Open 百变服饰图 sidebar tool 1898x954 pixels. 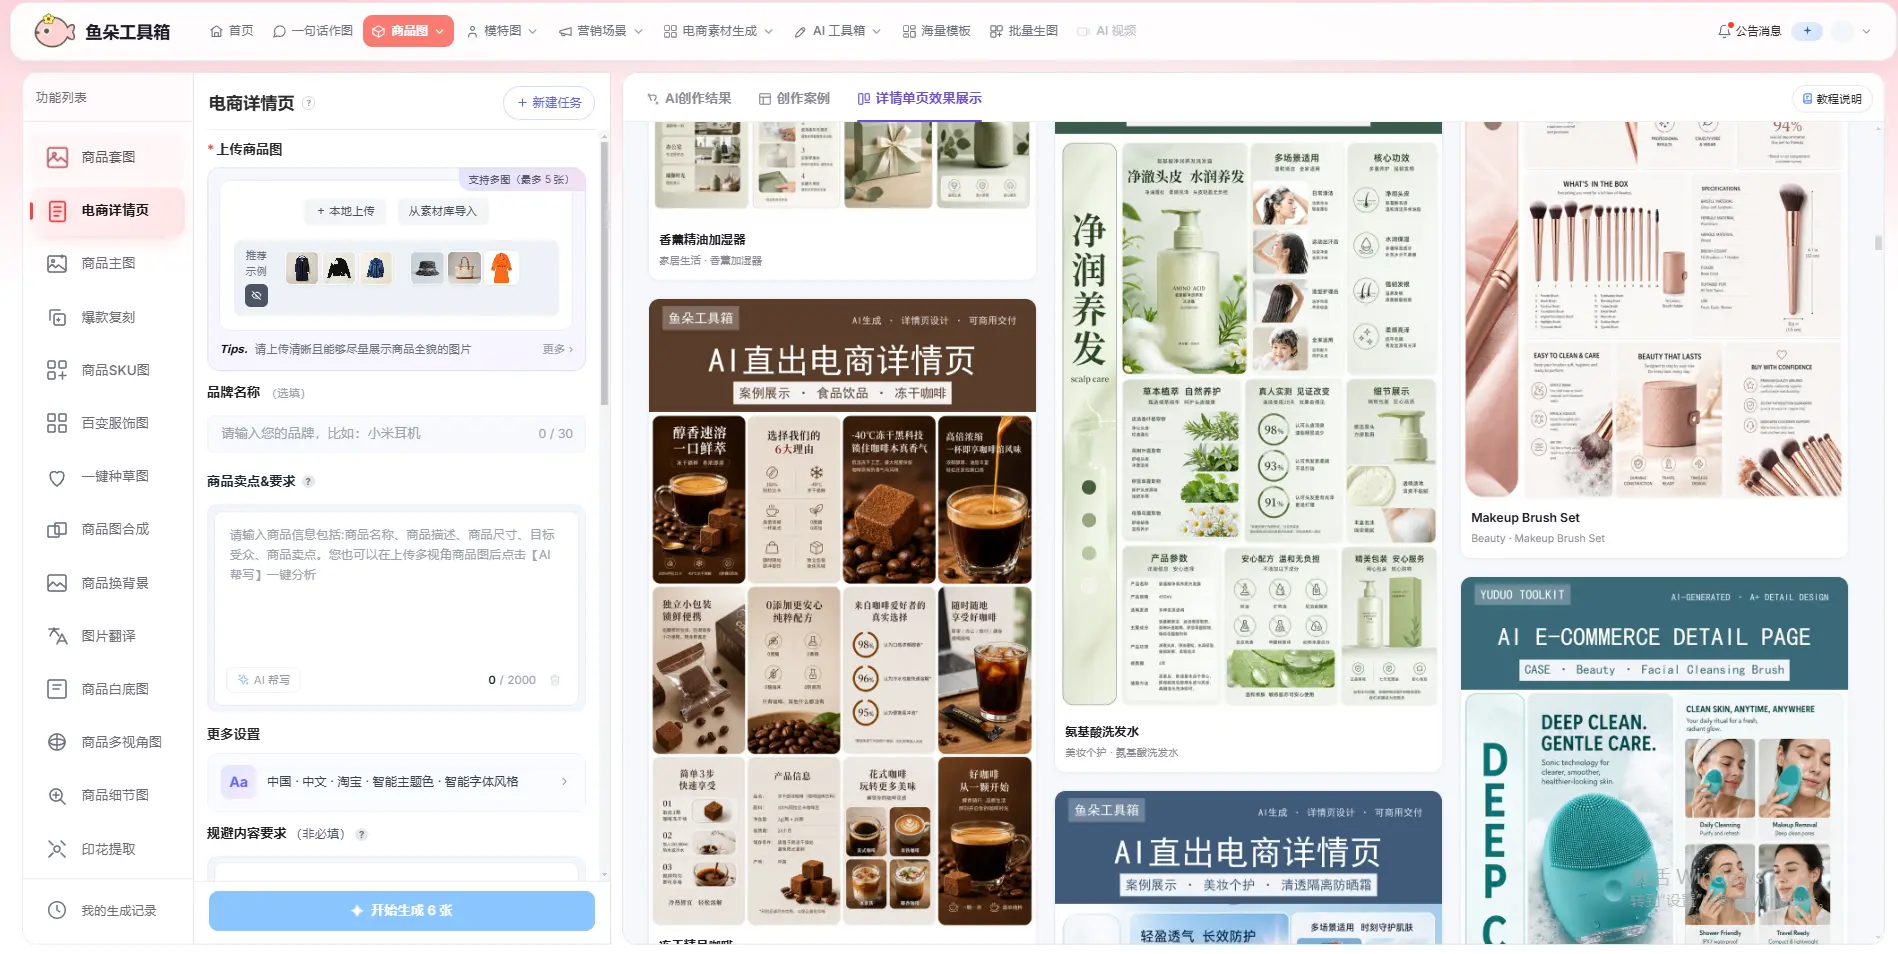click(107, 423)
